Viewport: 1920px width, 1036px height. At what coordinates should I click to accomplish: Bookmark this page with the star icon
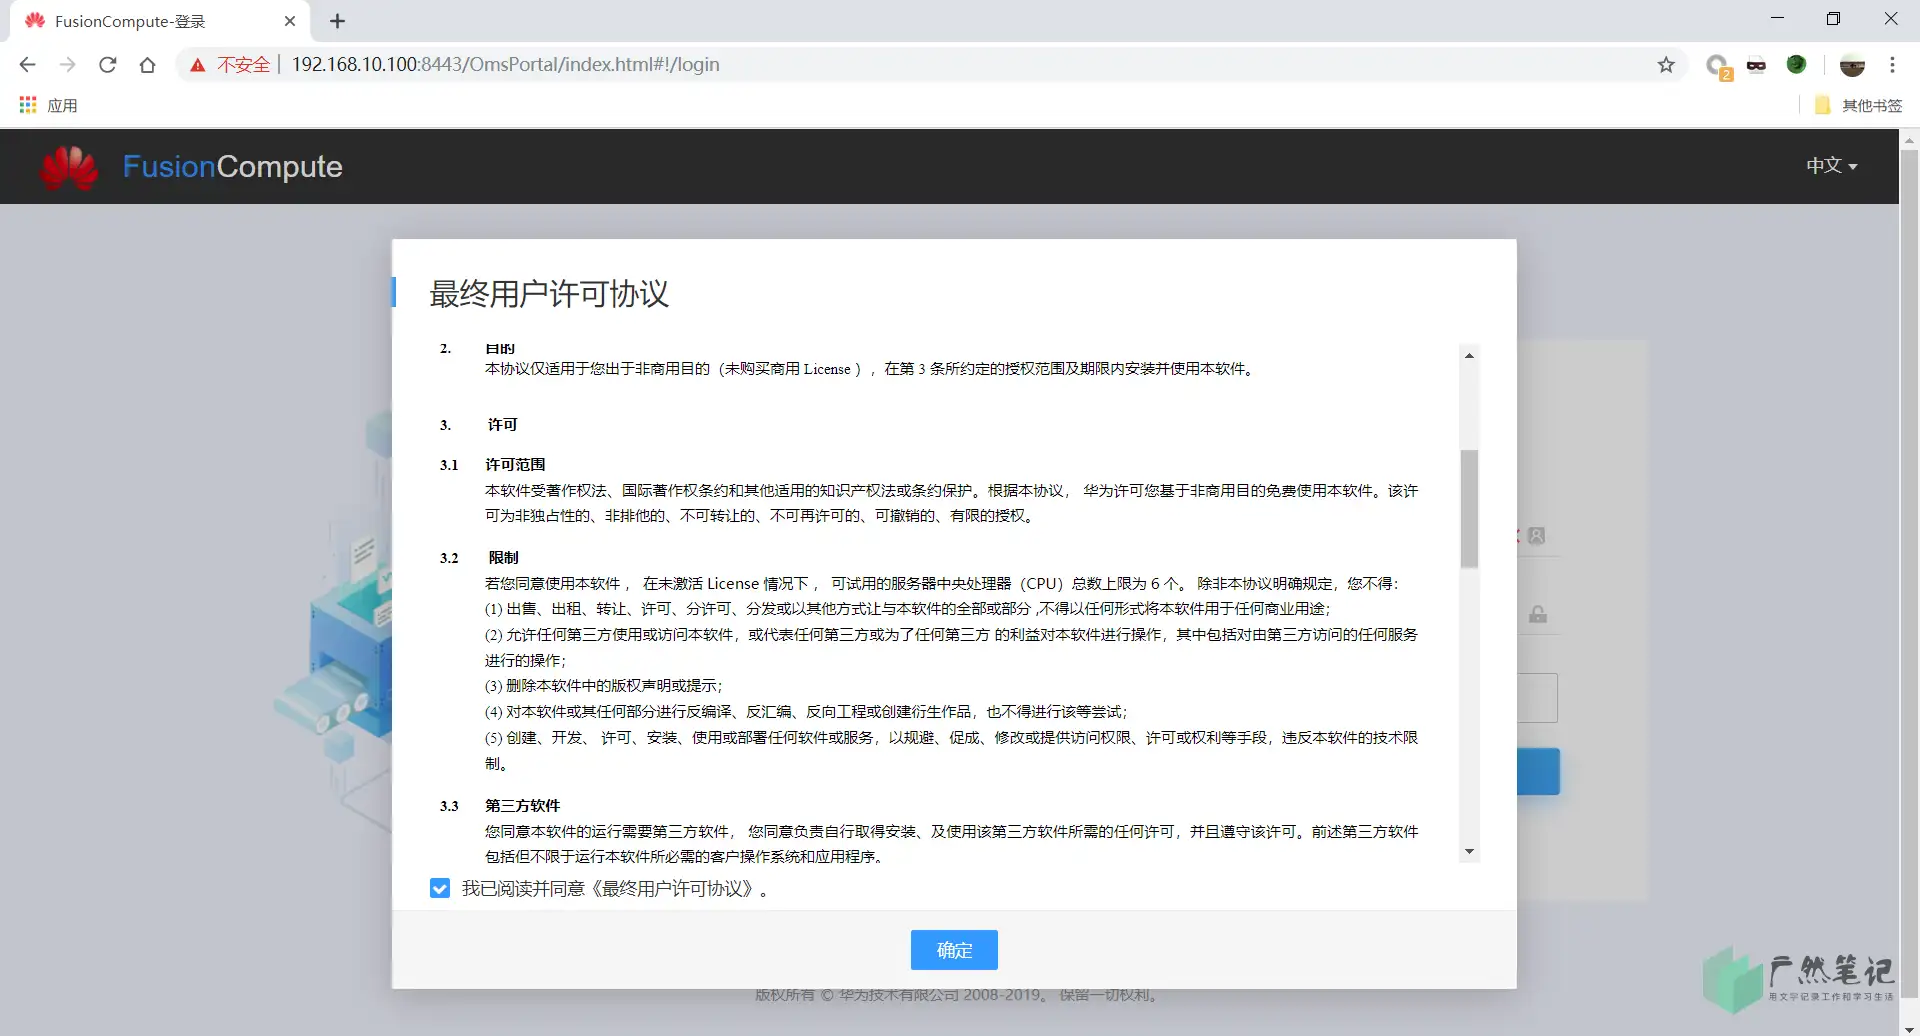point(1666,65)
